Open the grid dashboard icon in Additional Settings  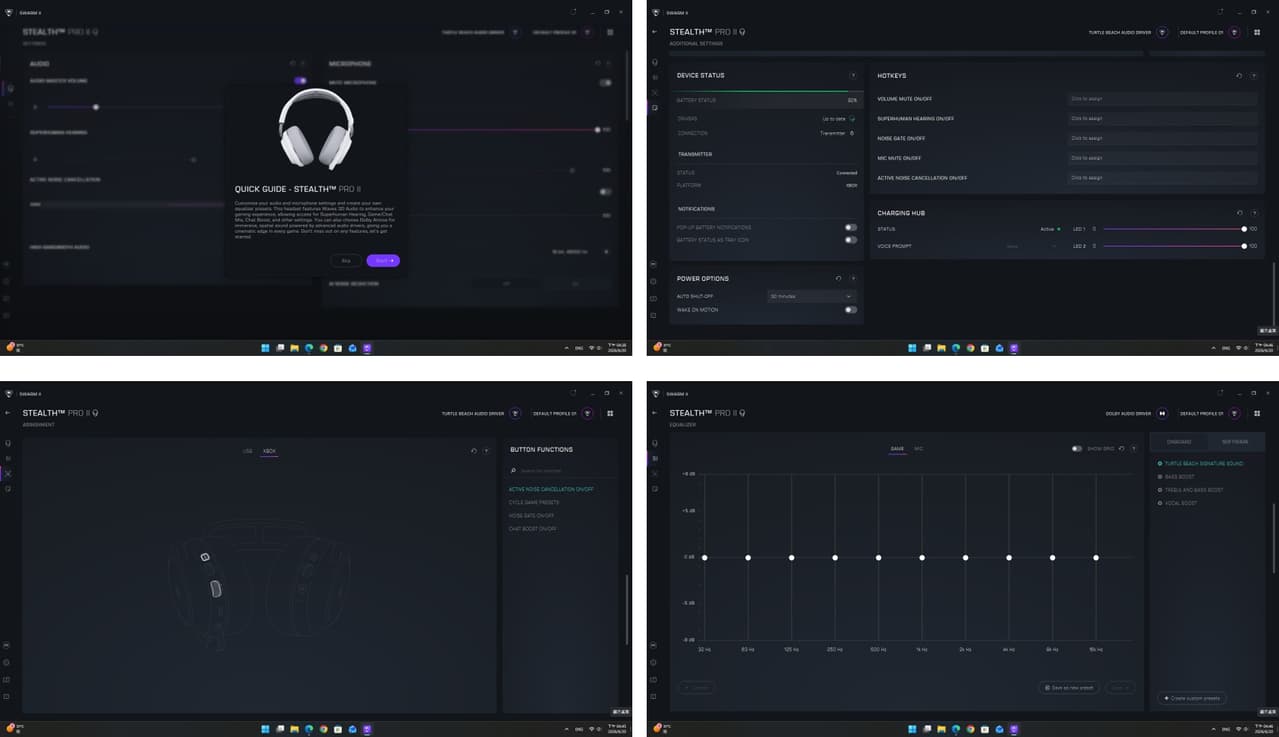[x=1258, y=32]
